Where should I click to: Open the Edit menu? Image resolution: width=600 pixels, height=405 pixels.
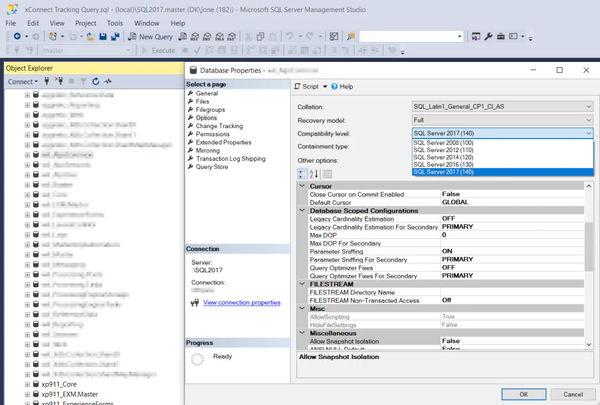point(33,23)
